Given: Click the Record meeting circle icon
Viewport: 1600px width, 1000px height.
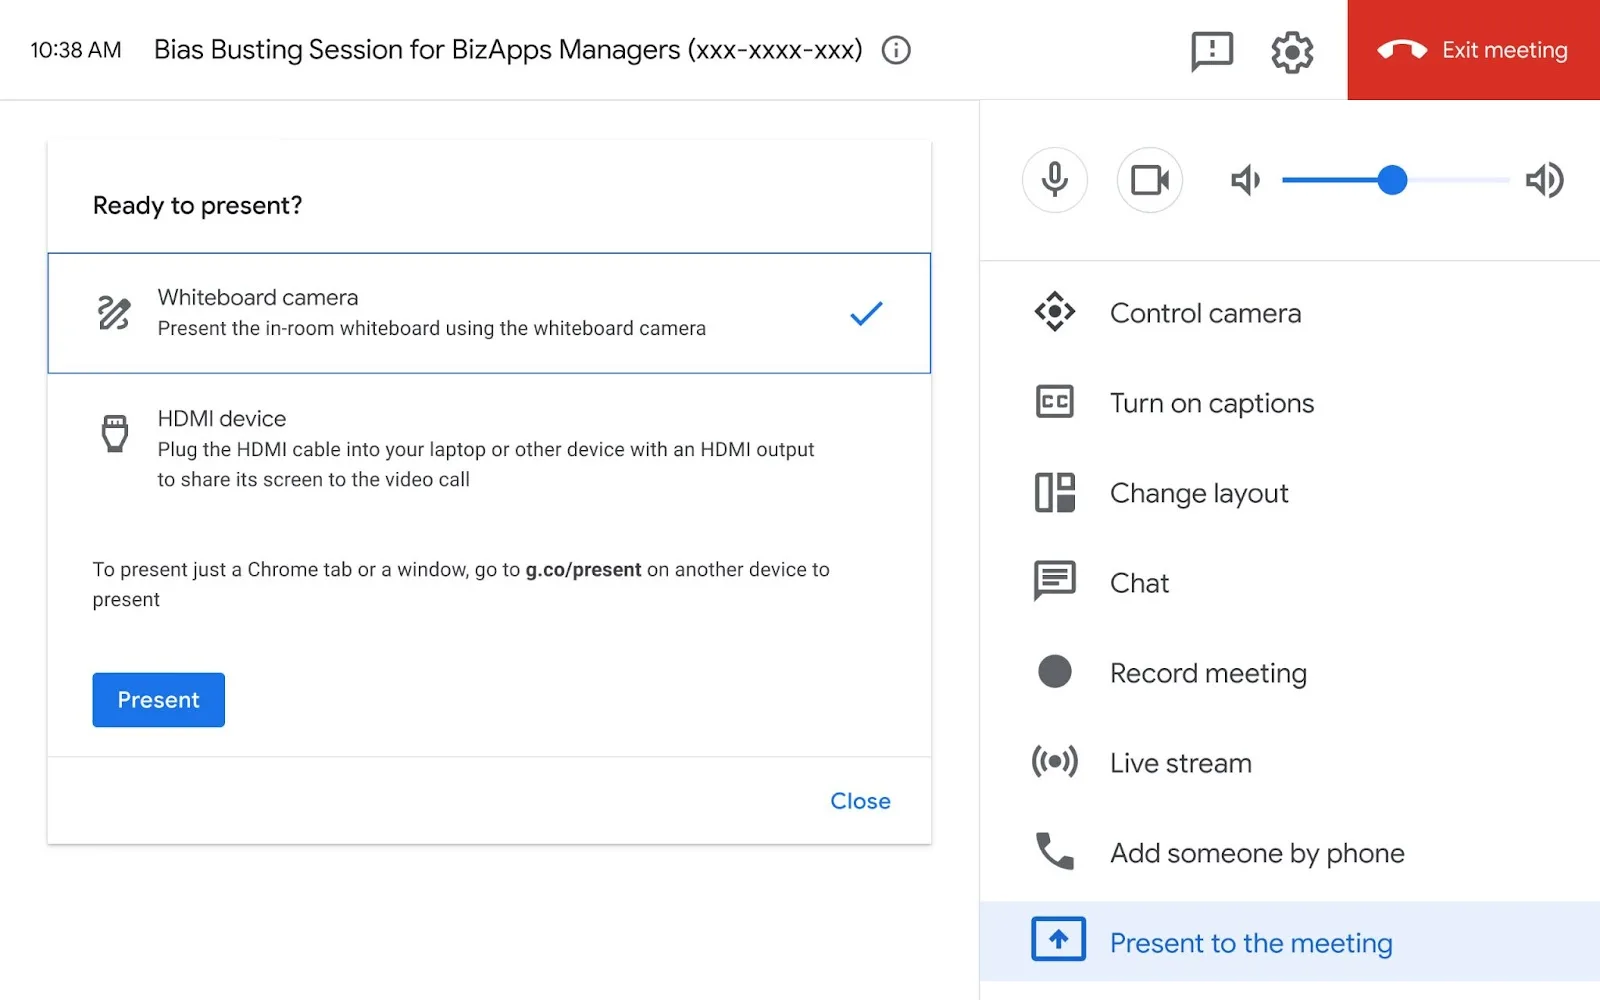Looking at the screenshot, I should click(1054, 672).
